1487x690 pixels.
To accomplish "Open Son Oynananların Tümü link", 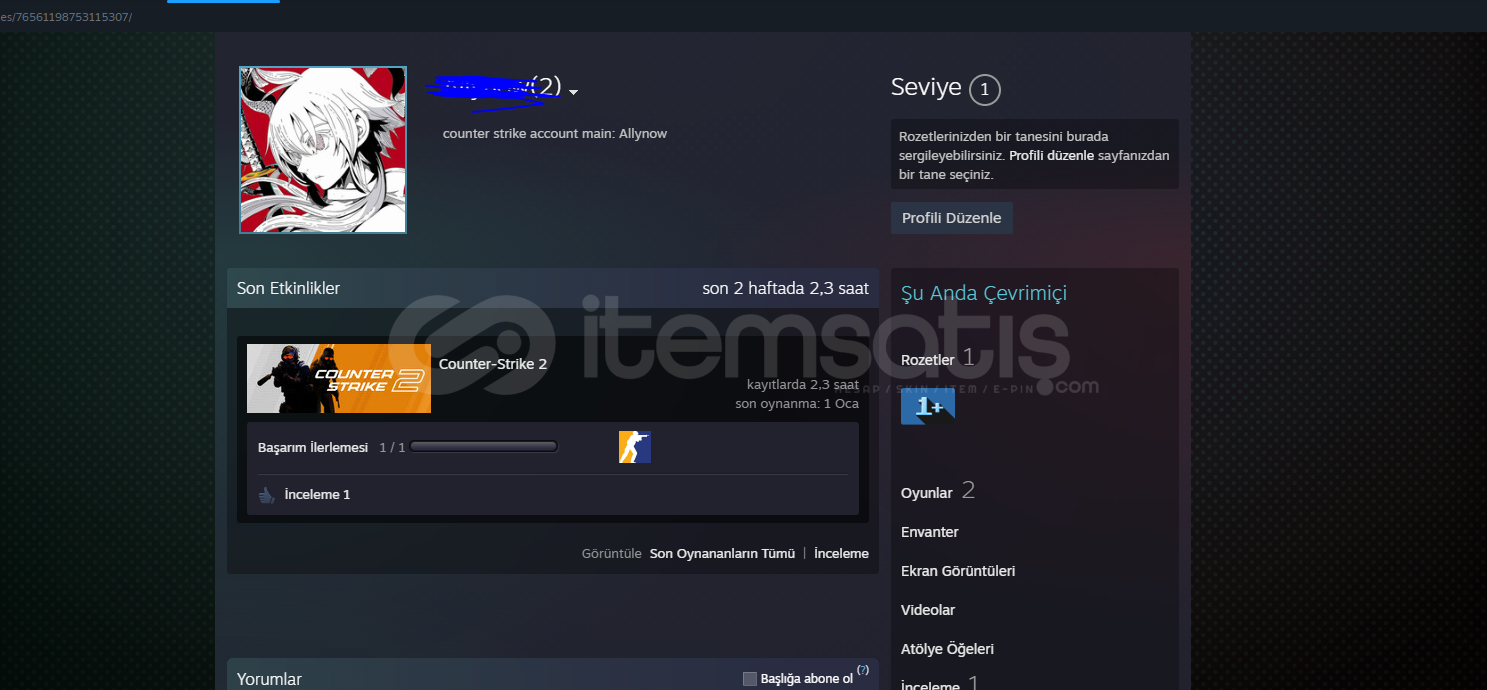I will click(722, 553).
